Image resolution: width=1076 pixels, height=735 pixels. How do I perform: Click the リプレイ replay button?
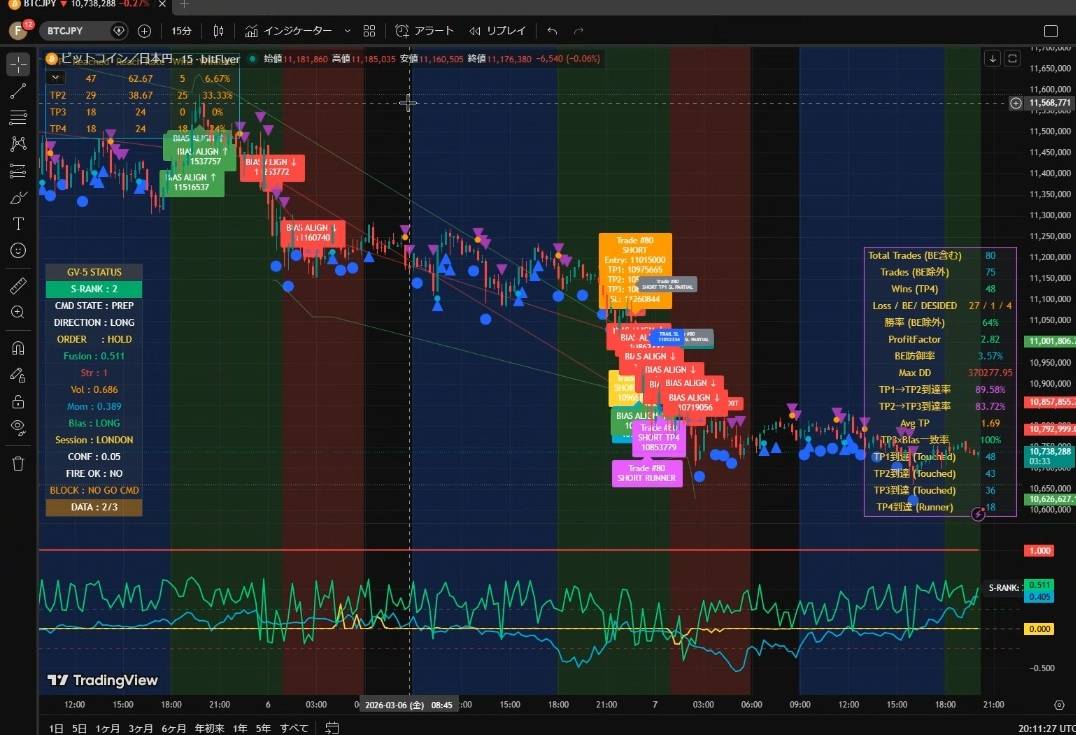point(504,31)
